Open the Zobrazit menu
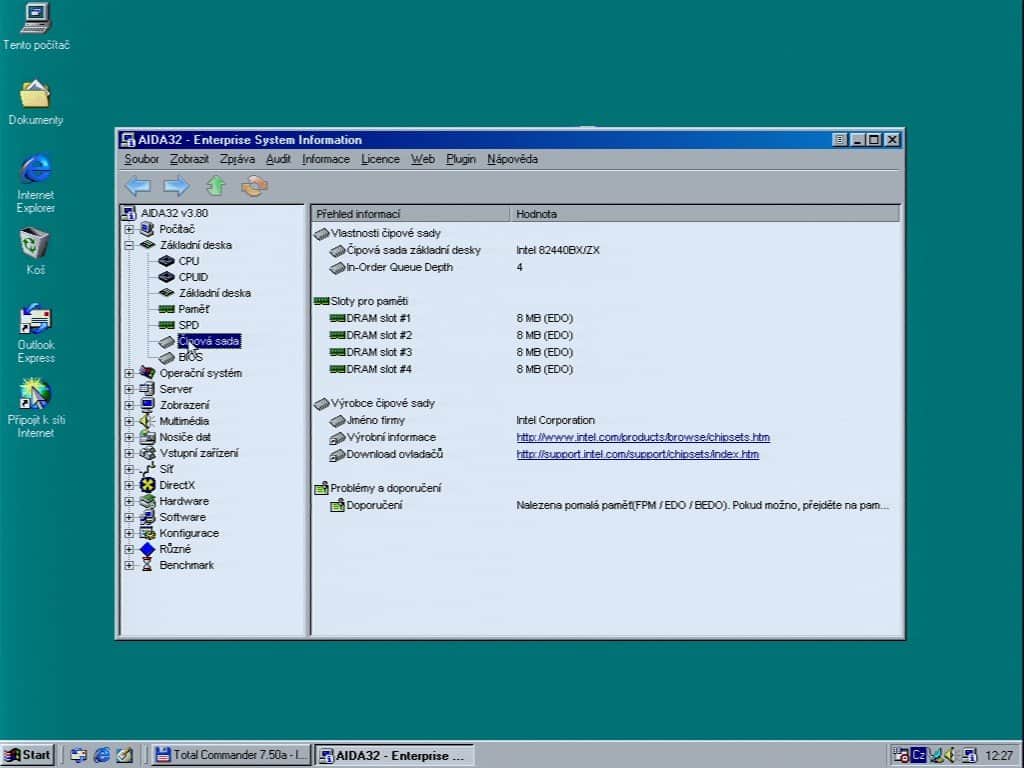This screenshot has width=1024, height=768. [189, 159]
